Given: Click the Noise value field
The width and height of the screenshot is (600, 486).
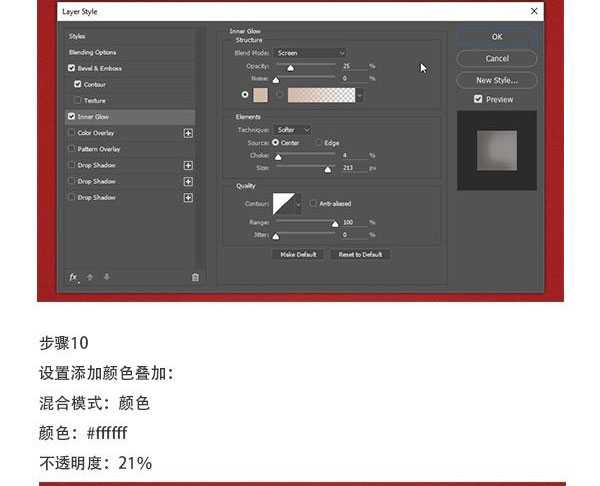Looking at the screenshot, I should [x=353, y=78].
